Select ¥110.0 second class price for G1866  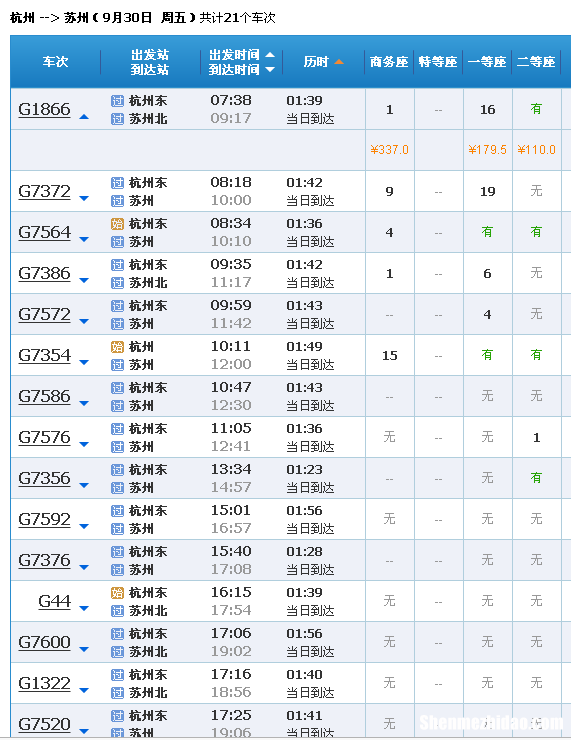click(537, 150)
